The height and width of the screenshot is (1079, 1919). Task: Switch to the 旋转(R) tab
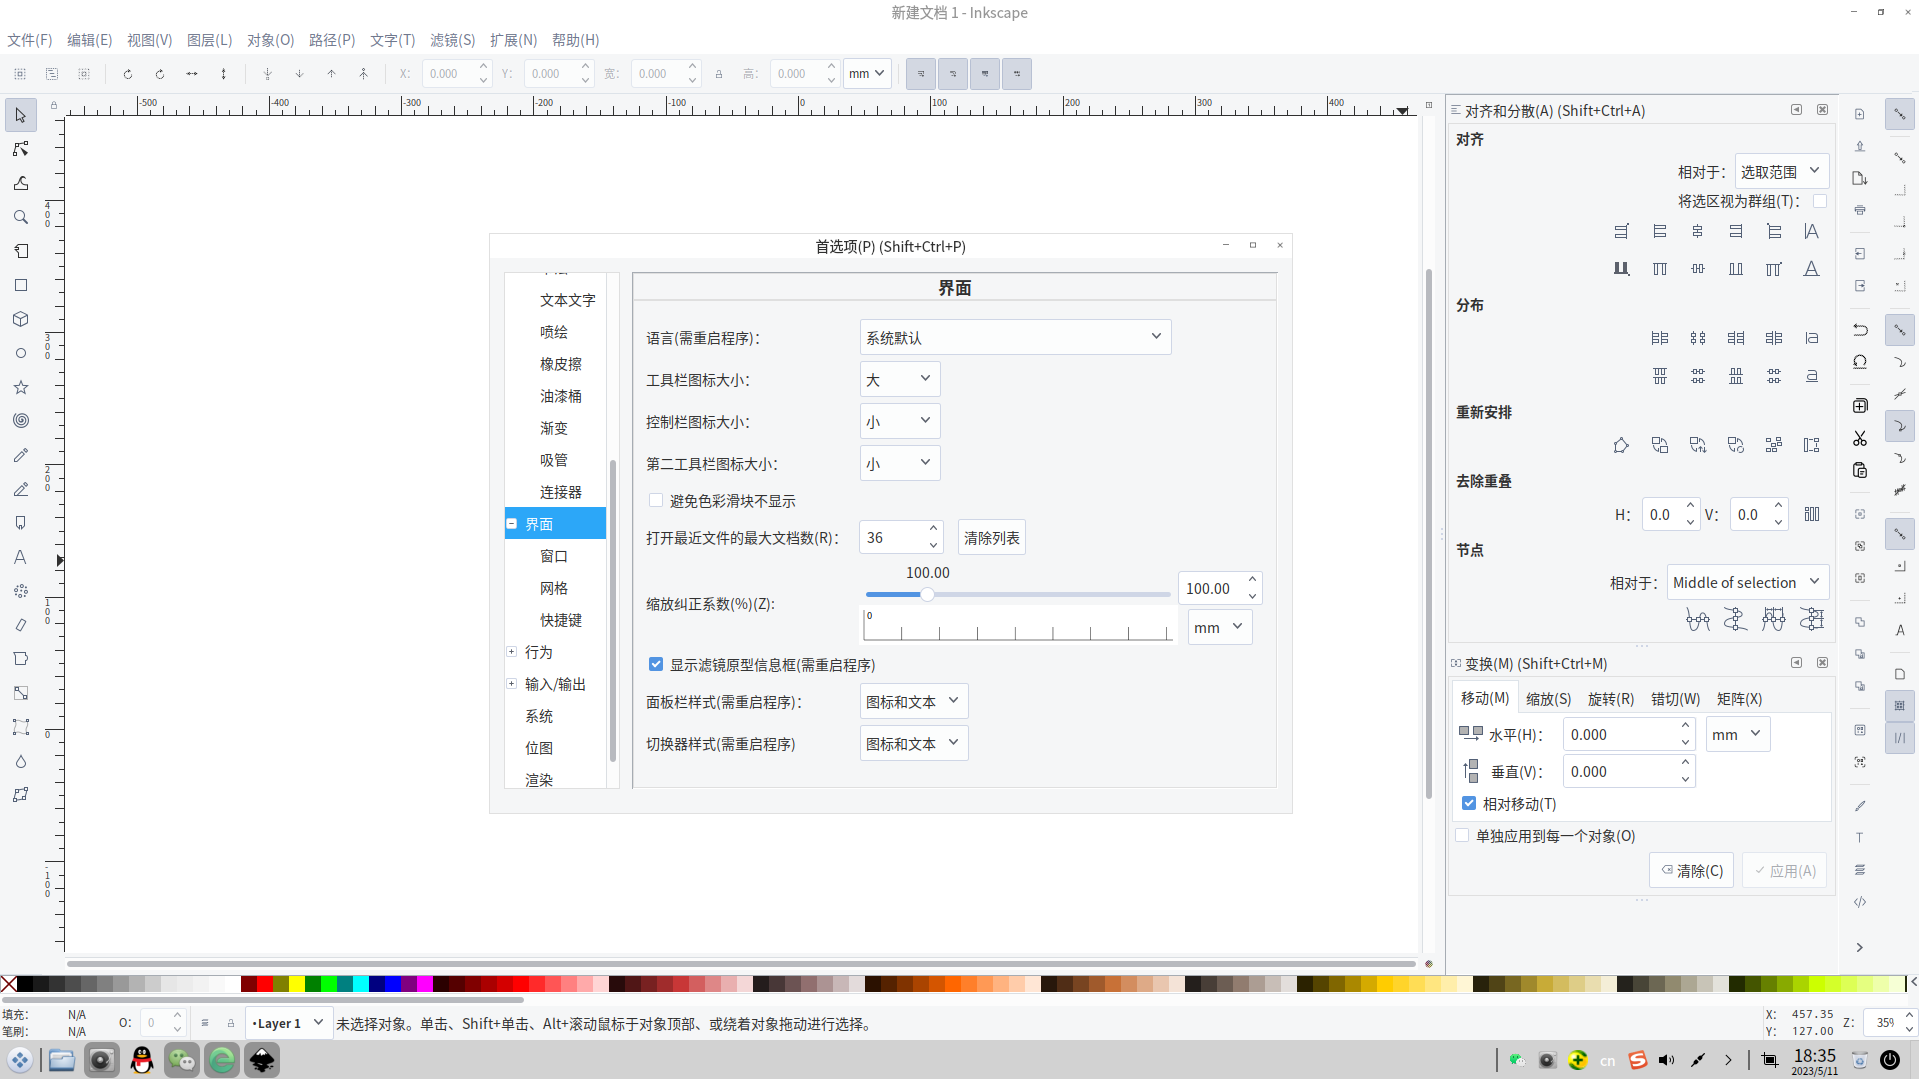tap(1611, 699)
